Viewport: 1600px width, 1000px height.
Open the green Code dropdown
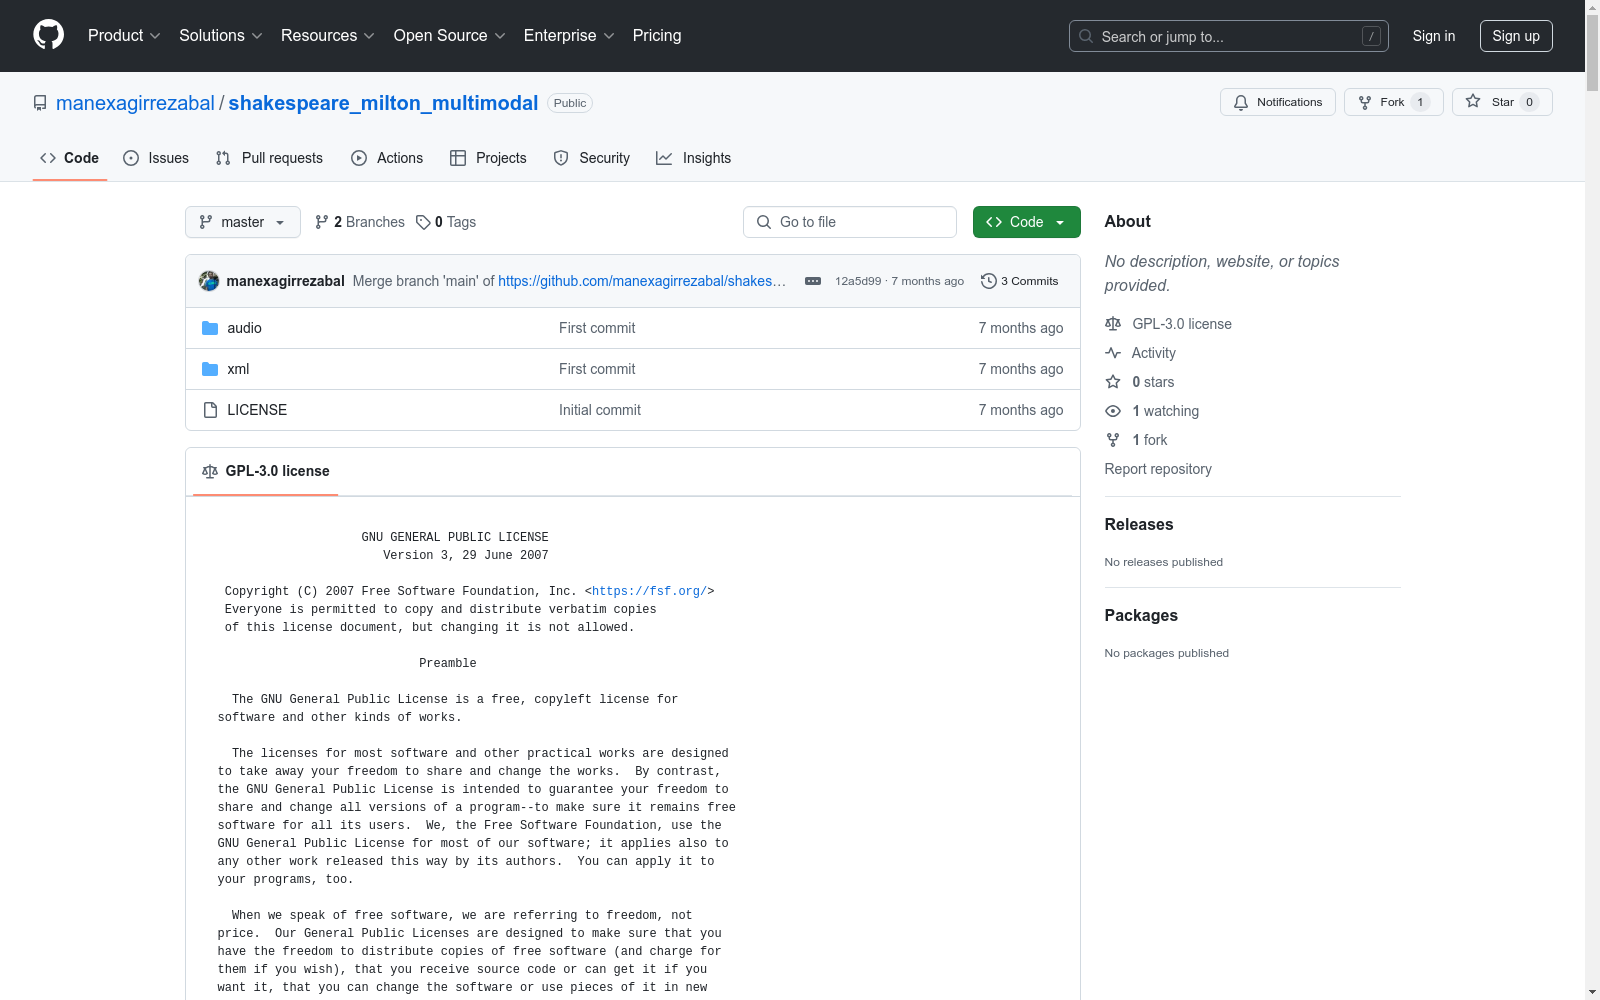click(x=1027, y=222)
